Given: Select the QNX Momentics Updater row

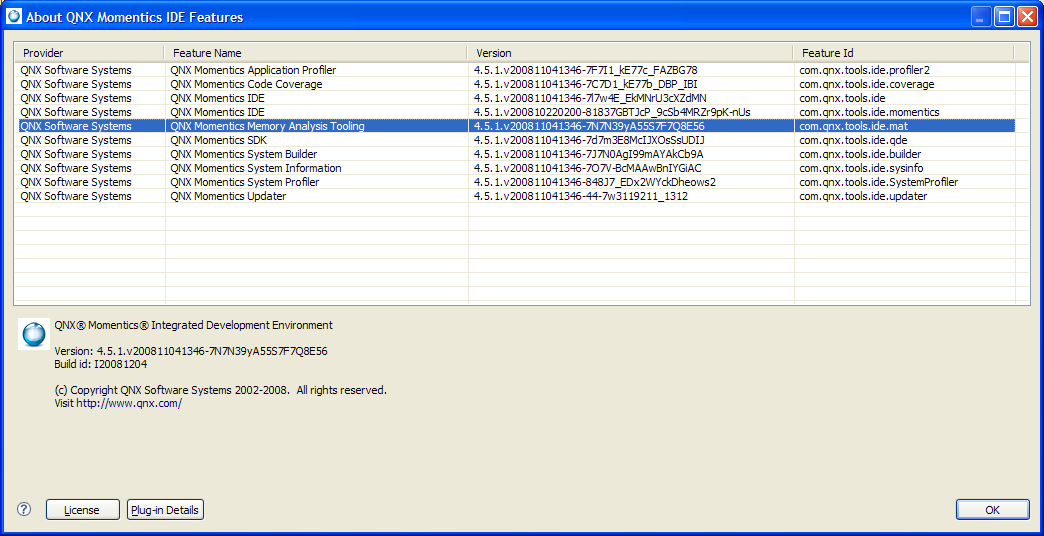Looking at the screenshot, I should pos(515,196).
